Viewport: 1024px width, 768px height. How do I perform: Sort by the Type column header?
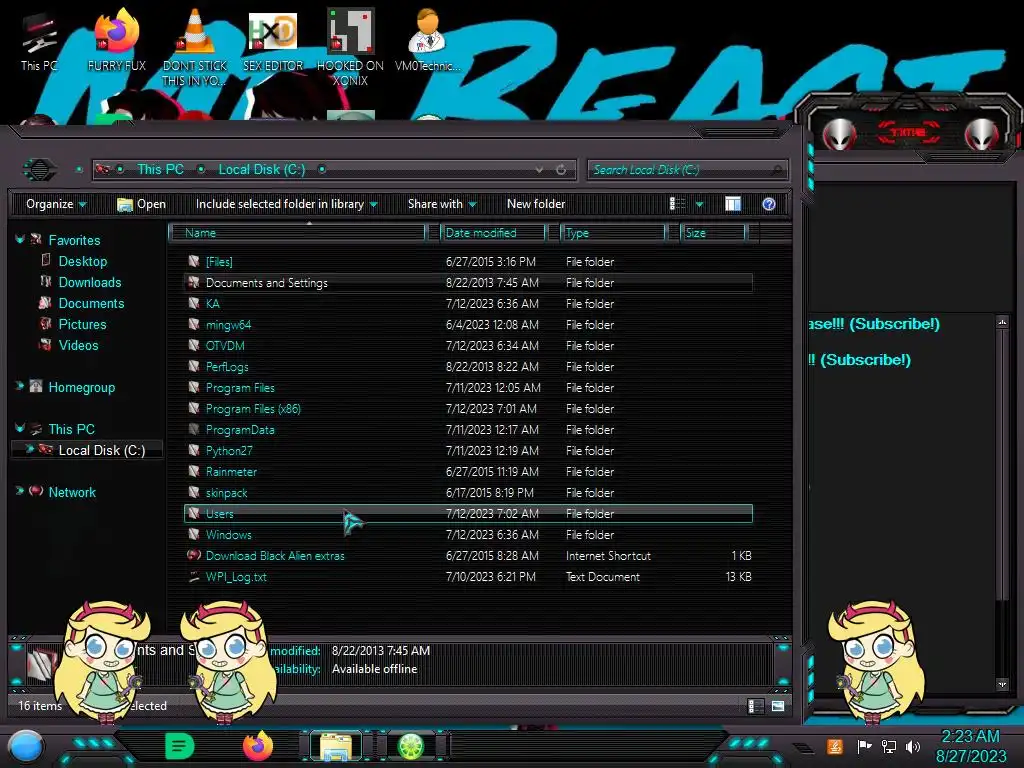tap(613, 233)
